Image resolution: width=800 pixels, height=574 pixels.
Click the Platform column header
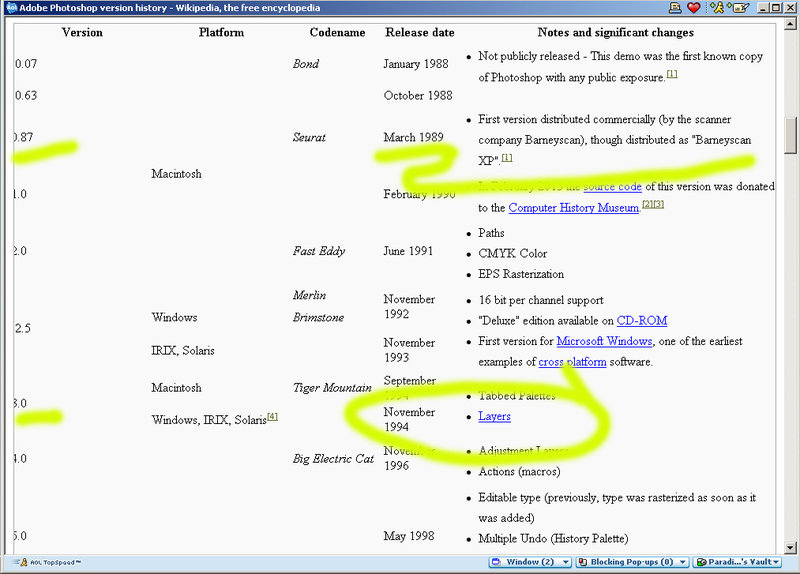click(221, 32)
